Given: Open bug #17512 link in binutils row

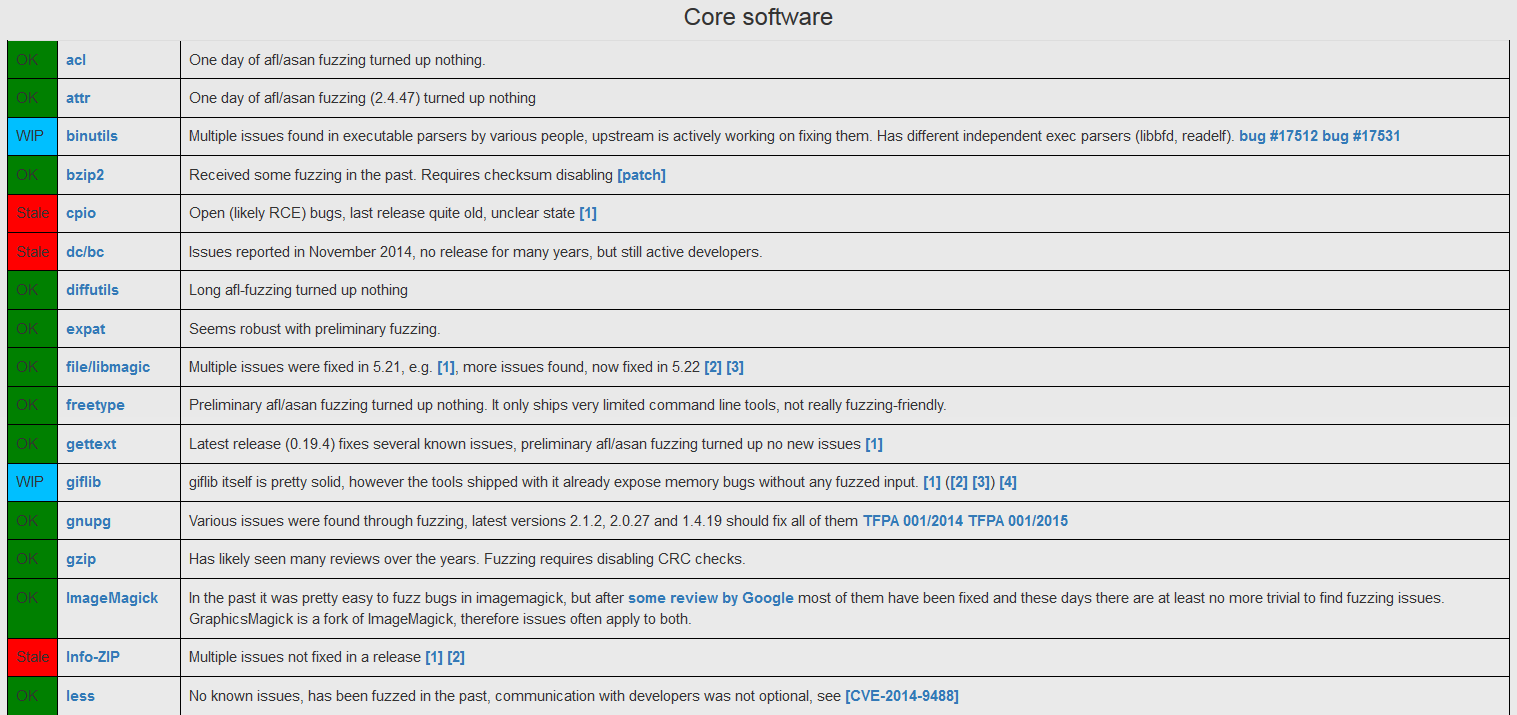Looking at the screenshot, I should (x=1278, y=136).
